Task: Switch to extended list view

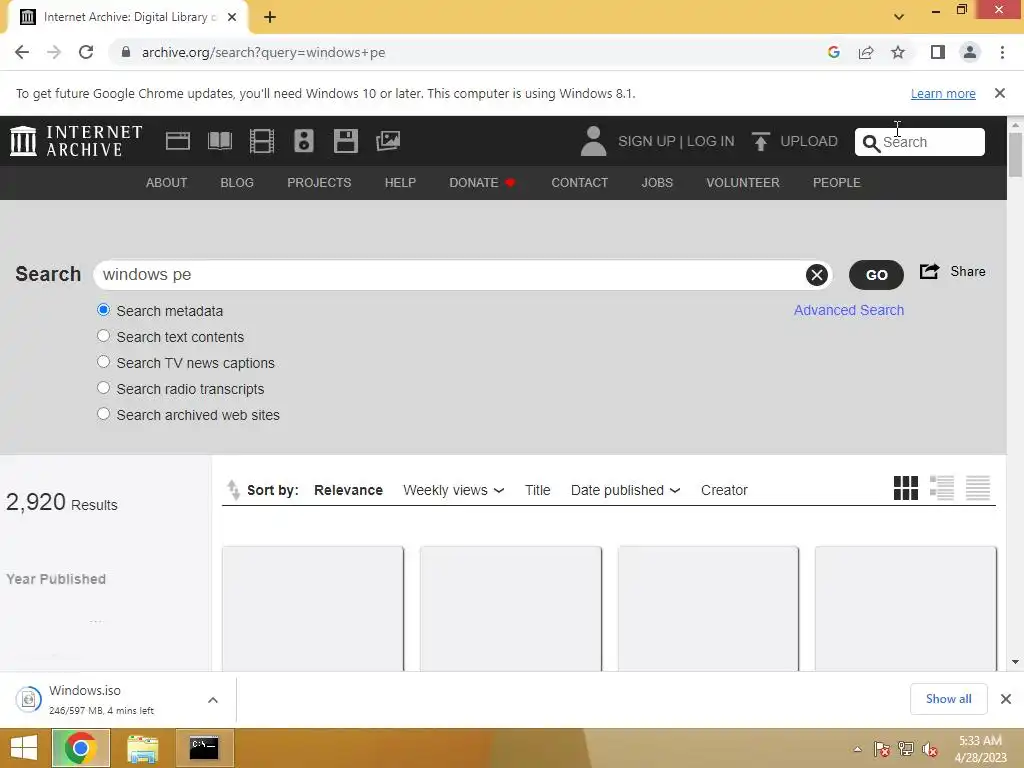Action: [942, 488]
